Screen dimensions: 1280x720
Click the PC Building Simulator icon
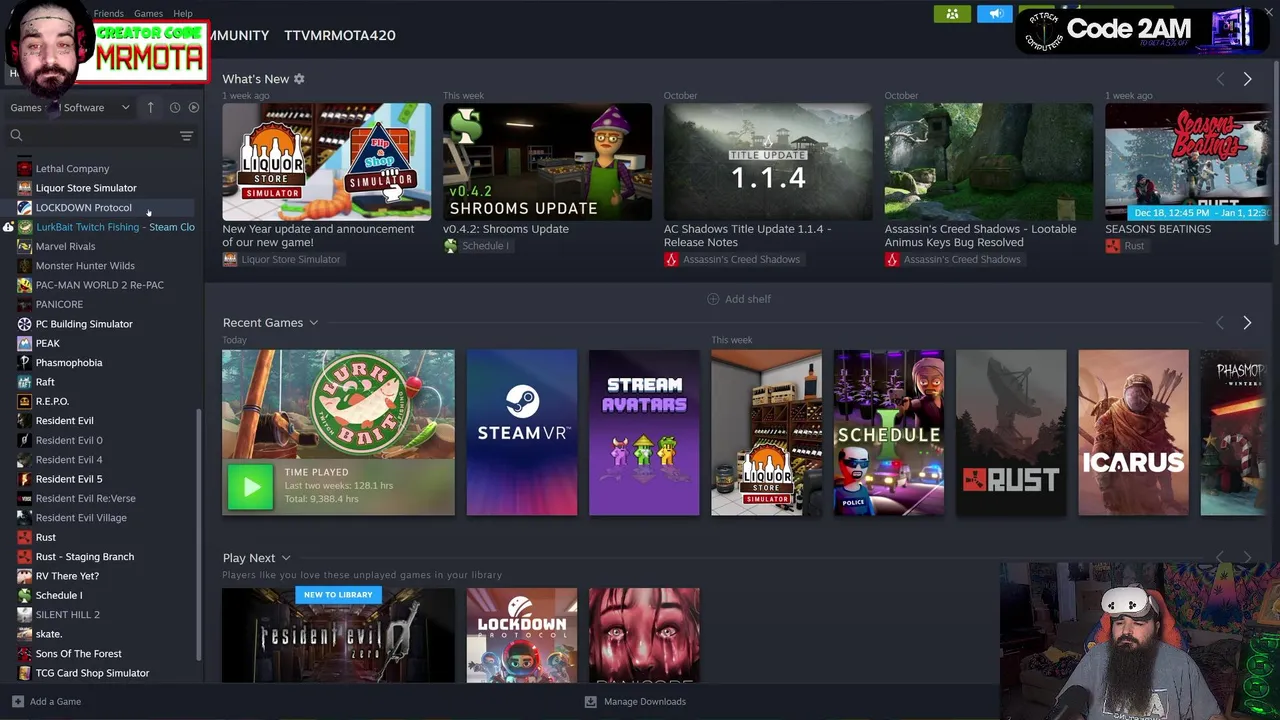click(x=25, y=324)
